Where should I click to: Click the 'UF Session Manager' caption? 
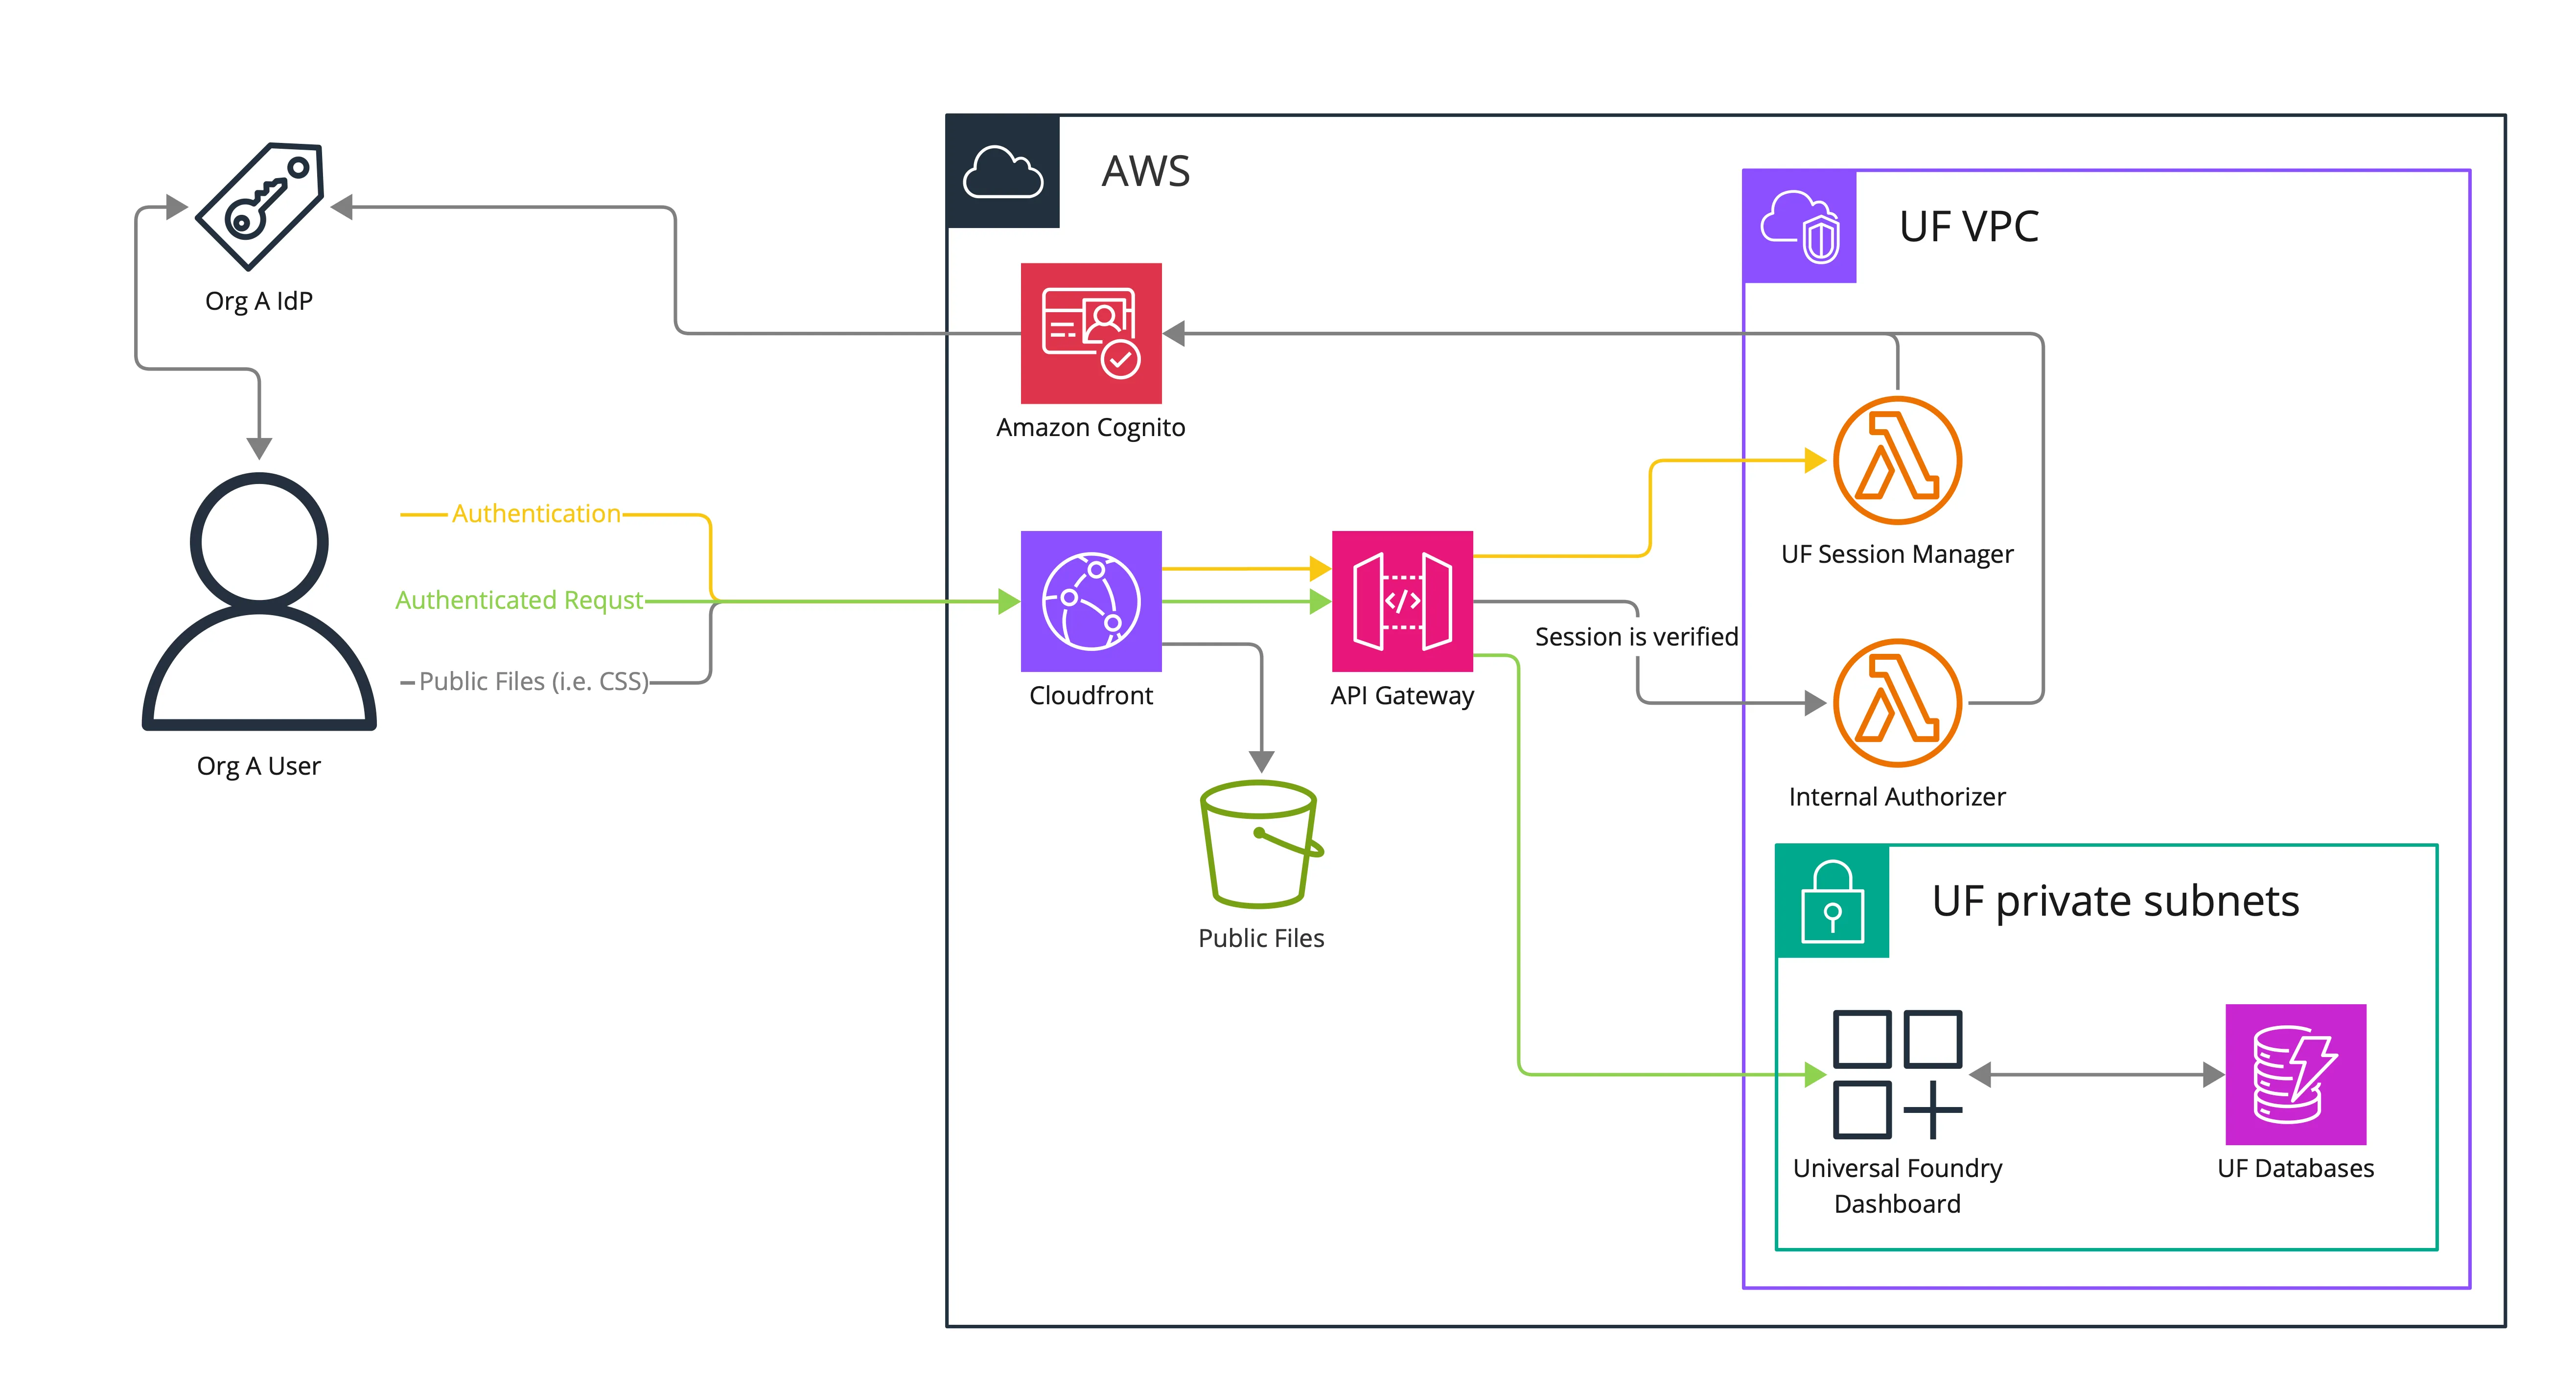pos(1897,555)
